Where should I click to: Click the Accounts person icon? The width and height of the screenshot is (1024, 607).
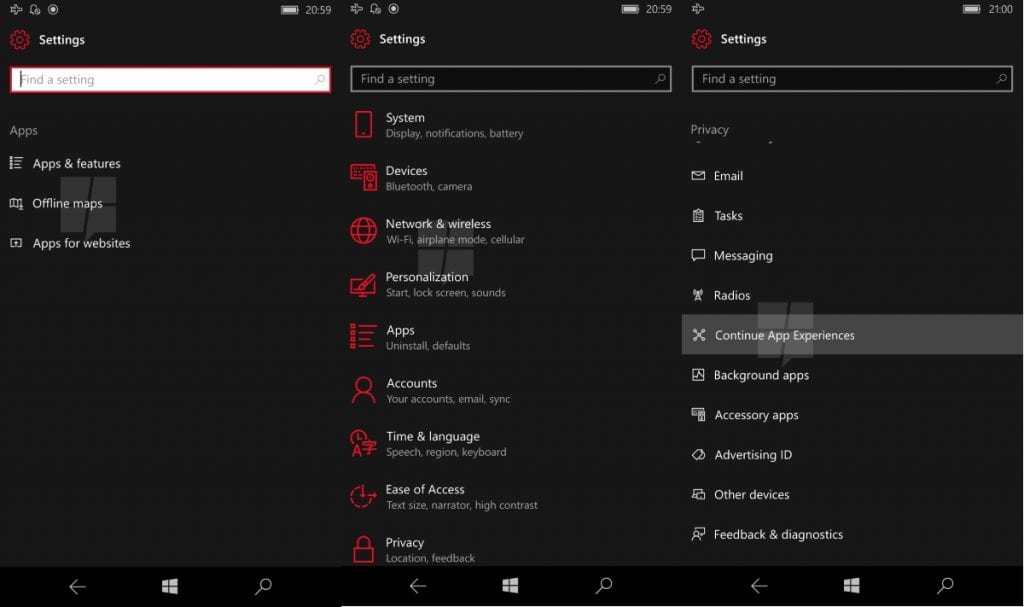click(363, 390)
